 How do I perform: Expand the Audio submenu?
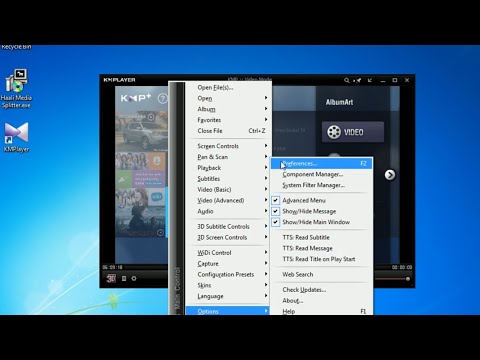[x=229, y=211]
